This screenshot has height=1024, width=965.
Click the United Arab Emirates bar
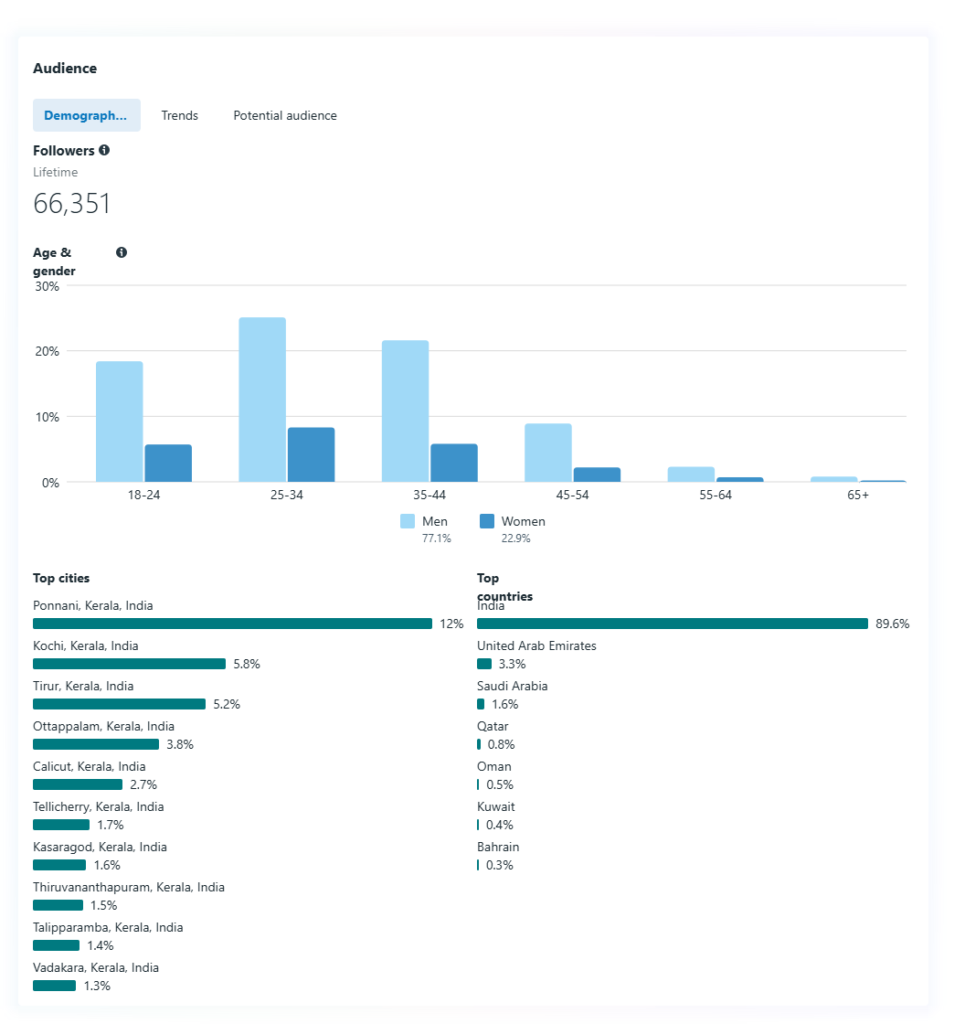tap(484, 664)
